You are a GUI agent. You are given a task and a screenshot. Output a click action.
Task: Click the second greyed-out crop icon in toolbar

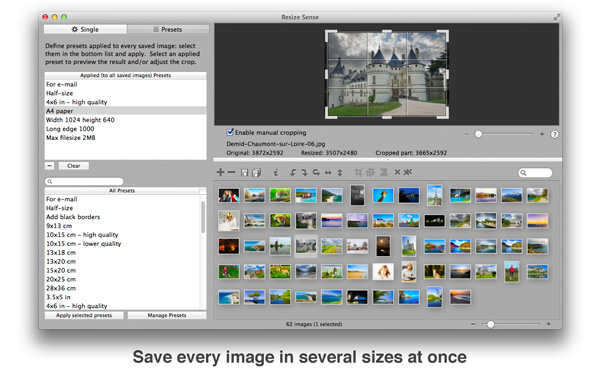tap(370, 173)
